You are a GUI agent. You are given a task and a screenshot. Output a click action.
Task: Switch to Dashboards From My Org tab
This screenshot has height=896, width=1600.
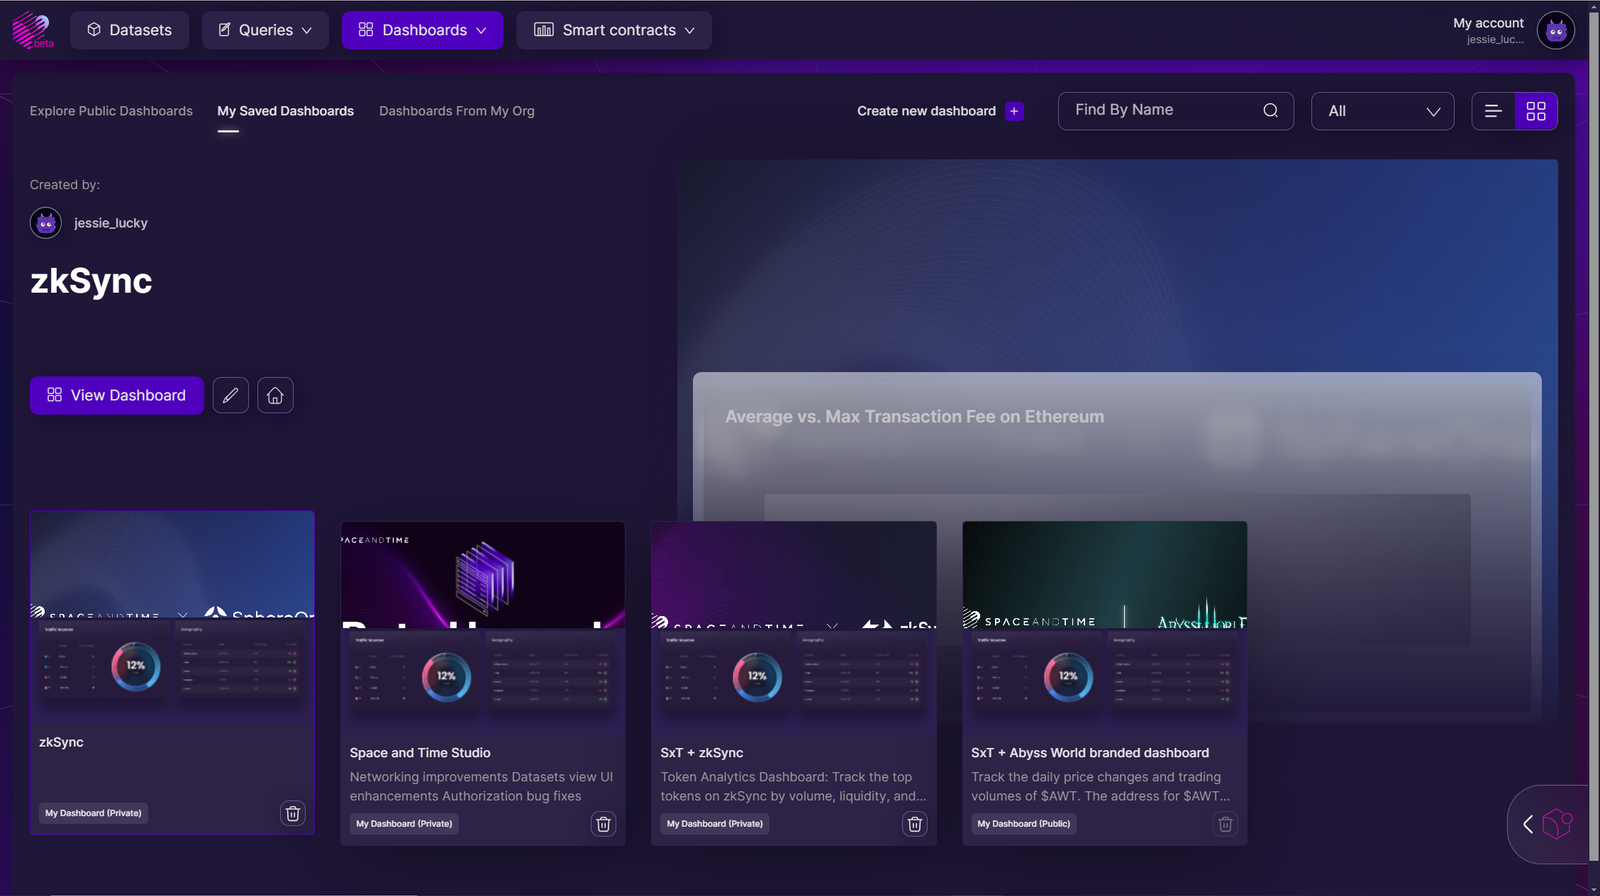[457, 111]
